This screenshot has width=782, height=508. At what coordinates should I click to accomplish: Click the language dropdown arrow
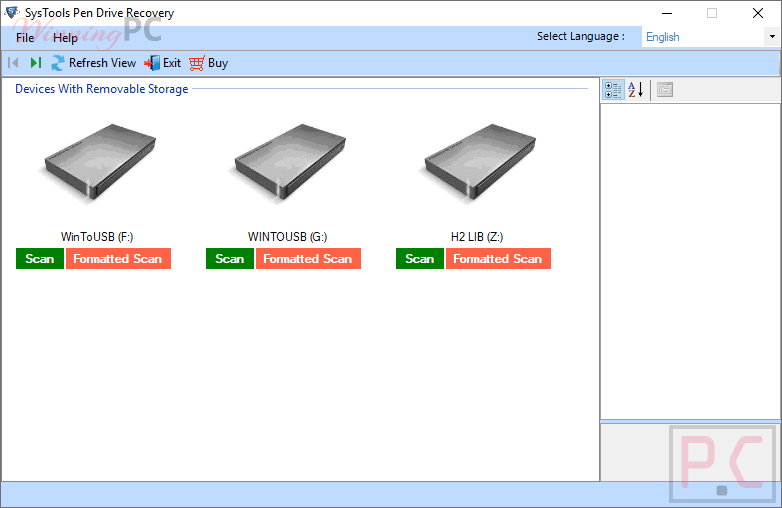772,37
